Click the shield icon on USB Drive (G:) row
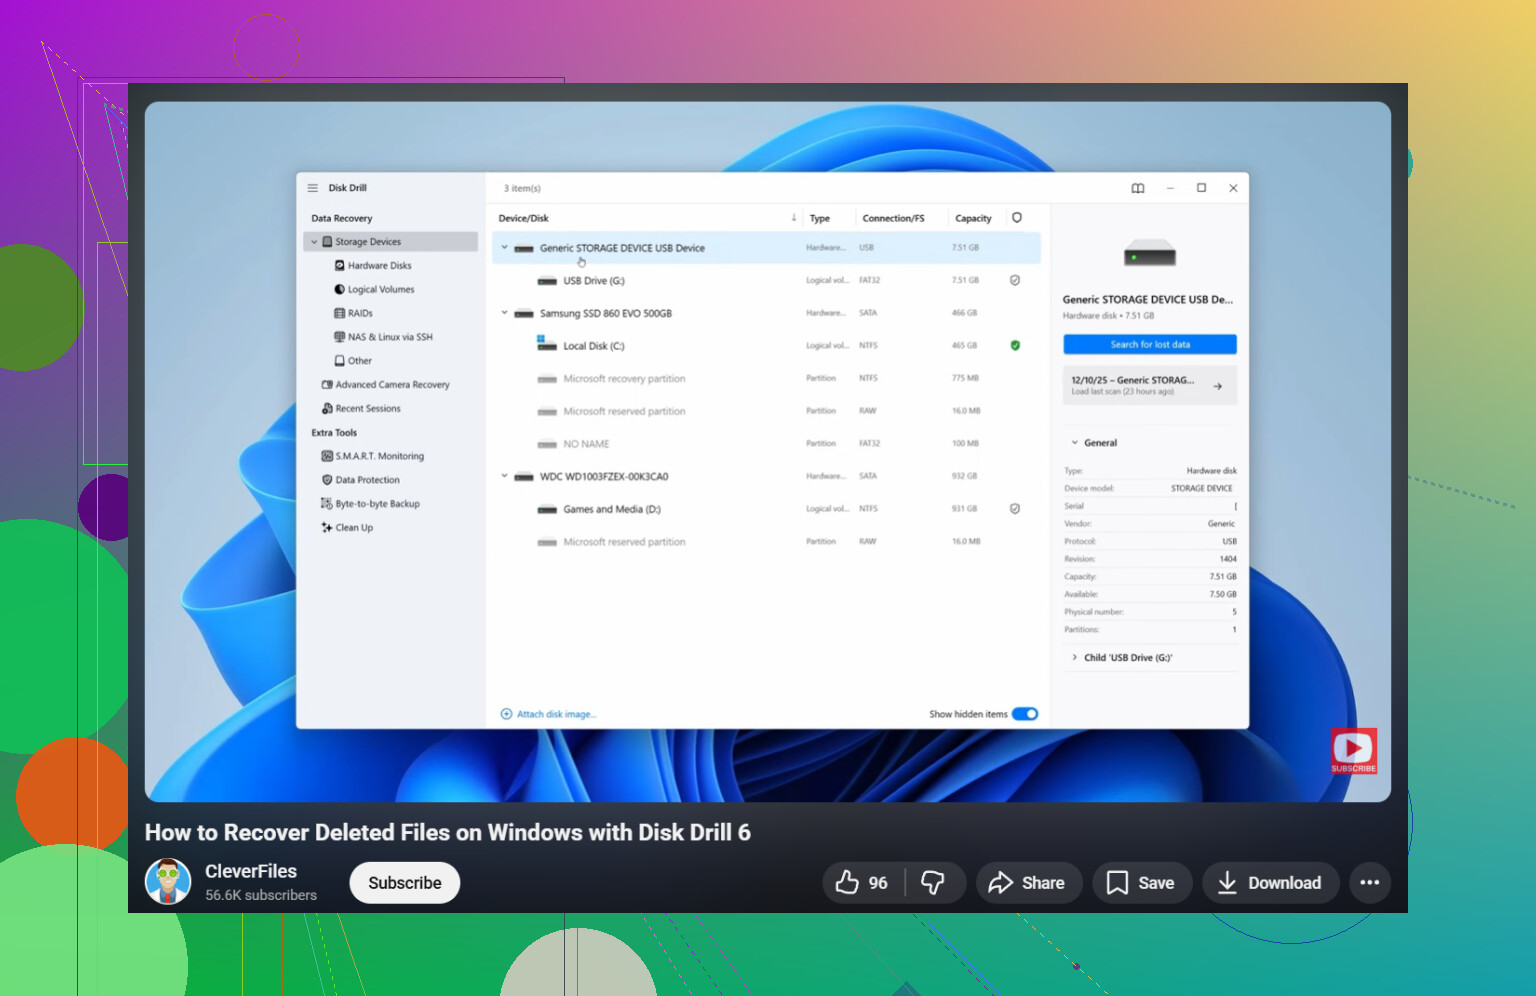1536x996 pixels. pos(1015,281)
